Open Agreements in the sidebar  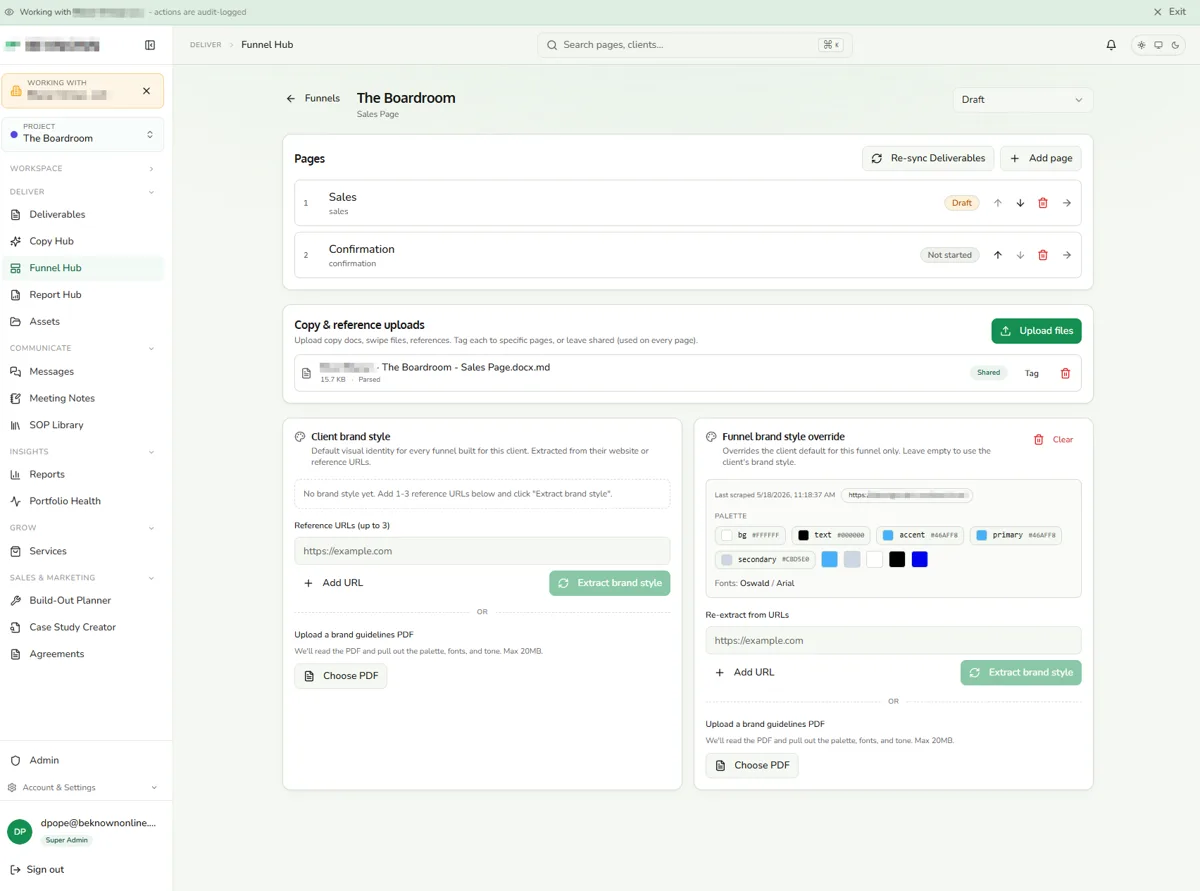point(83,654)
